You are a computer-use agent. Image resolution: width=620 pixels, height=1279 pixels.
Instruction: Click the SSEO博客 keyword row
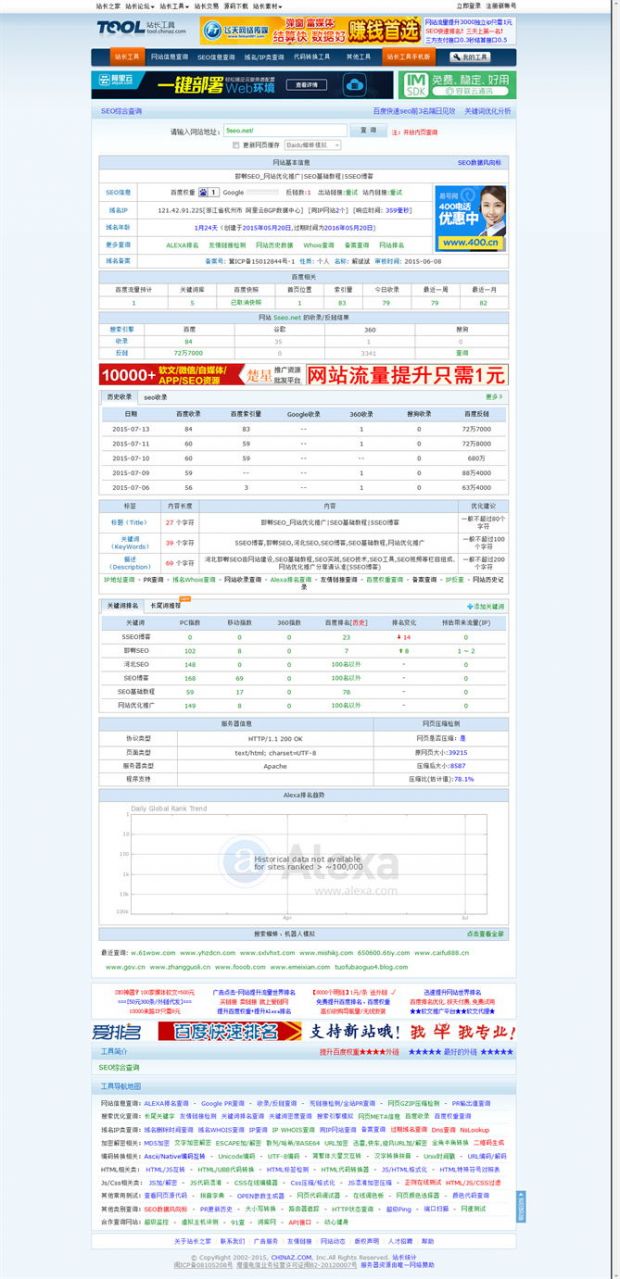pos(303,636)
